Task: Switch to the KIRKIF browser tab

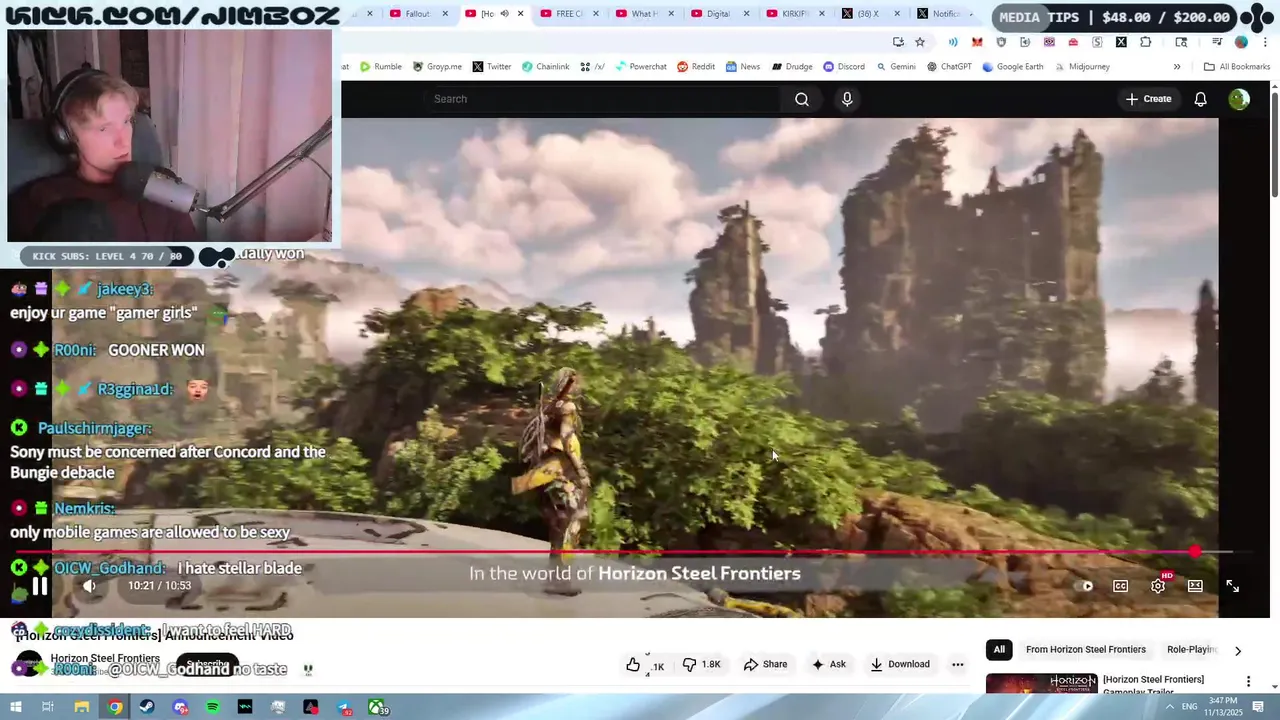Action: [x=795, y=14]
